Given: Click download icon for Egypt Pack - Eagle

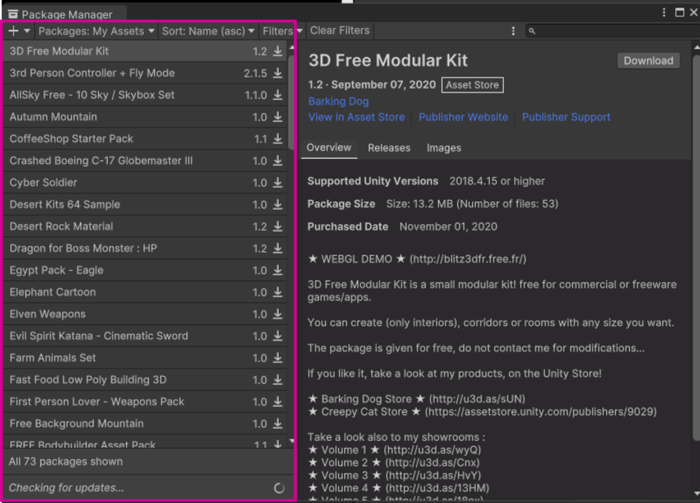Looking at the screenshot, I should pyautogui.click(x=278, y=271).
